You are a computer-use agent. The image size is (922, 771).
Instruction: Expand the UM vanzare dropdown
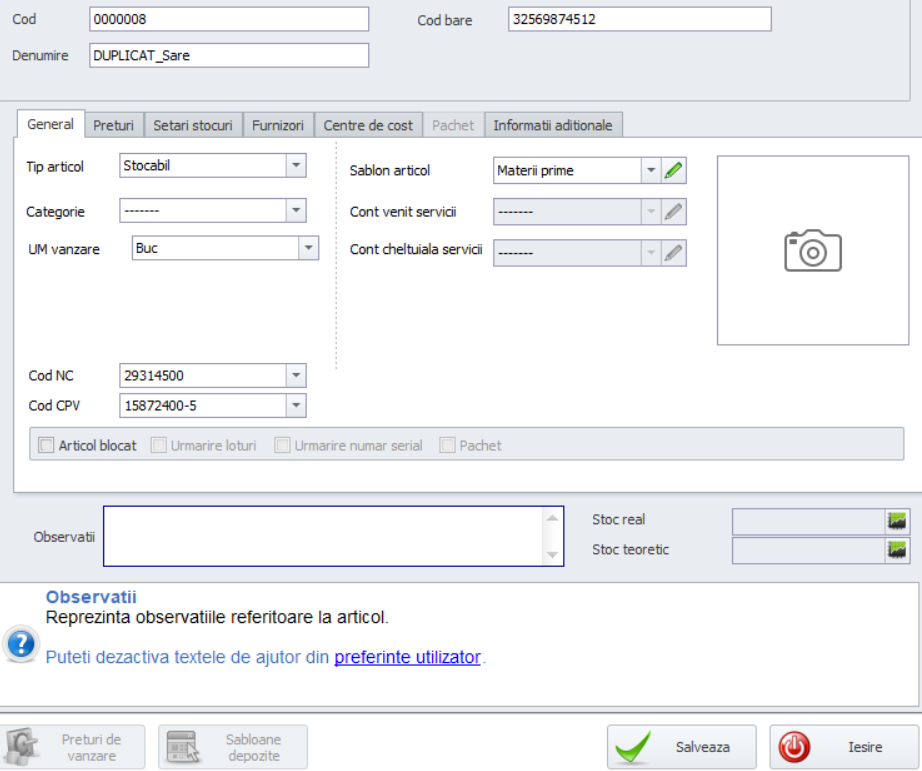click(x=307, y=248)
